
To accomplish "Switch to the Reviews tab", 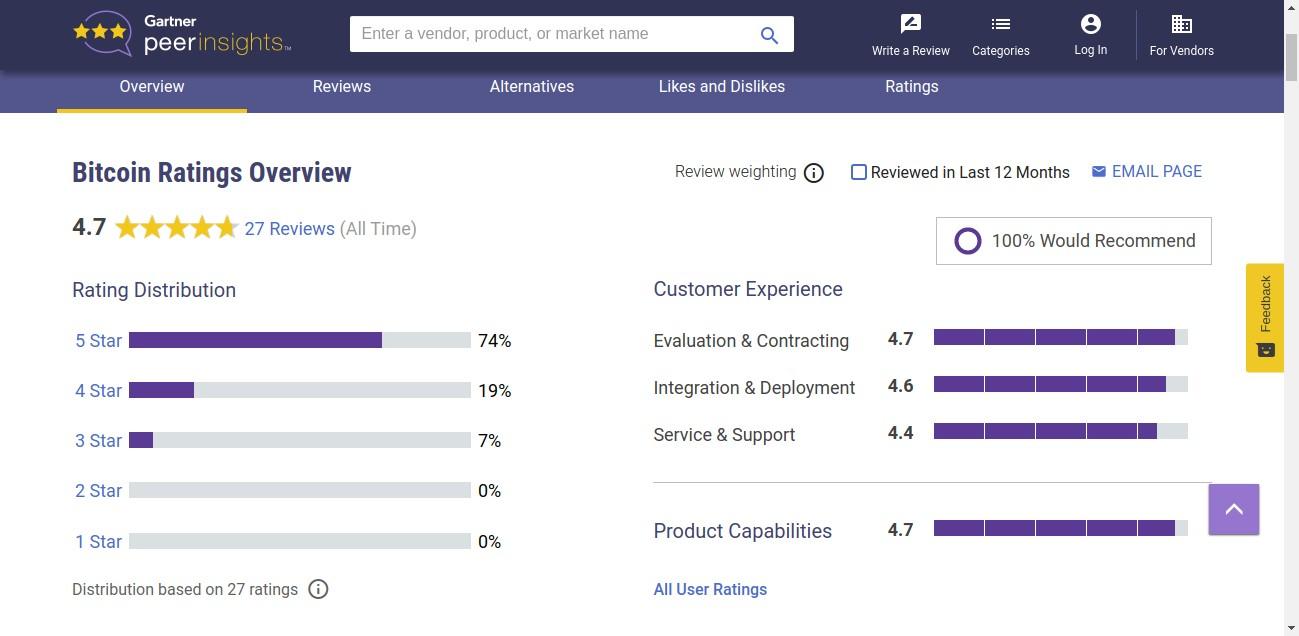I will coord(342,87).
